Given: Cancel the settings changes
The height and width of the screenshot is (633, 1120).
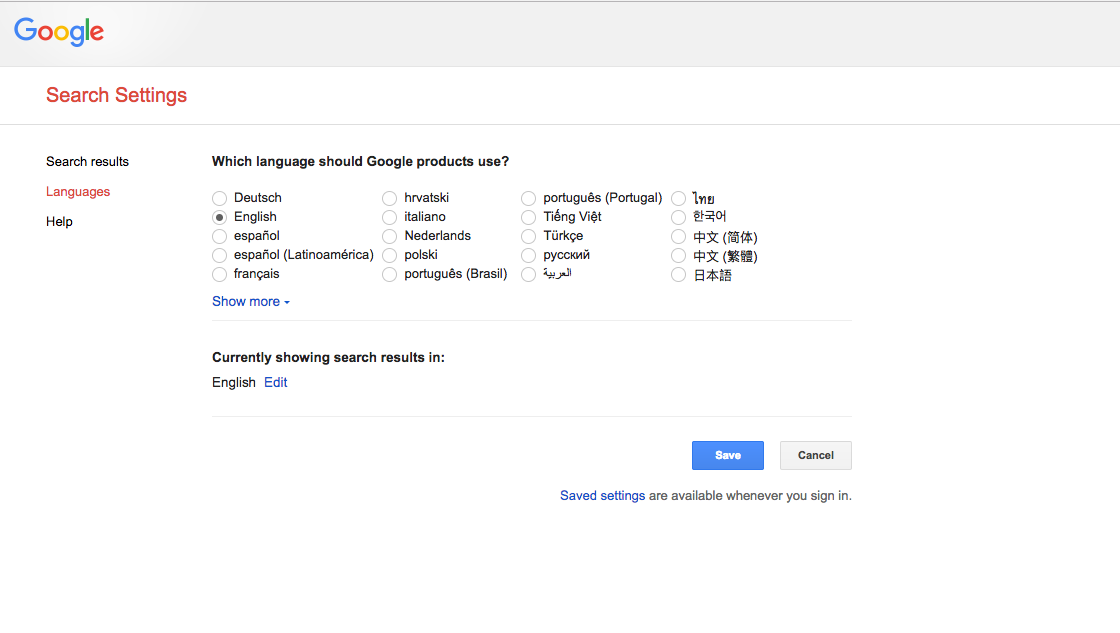Looking at the screenshot, I should (816, 455).
